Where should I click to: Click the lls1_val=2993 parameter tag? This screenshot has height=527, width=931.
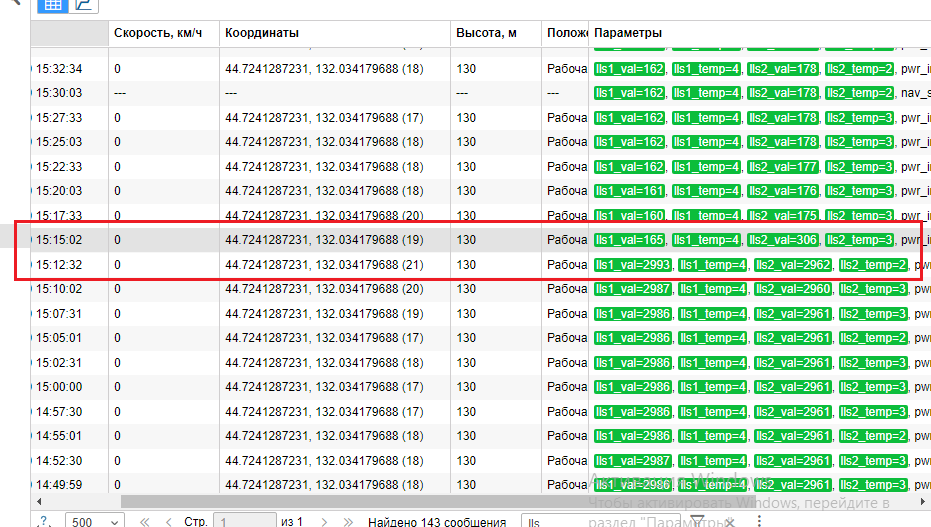631,265
